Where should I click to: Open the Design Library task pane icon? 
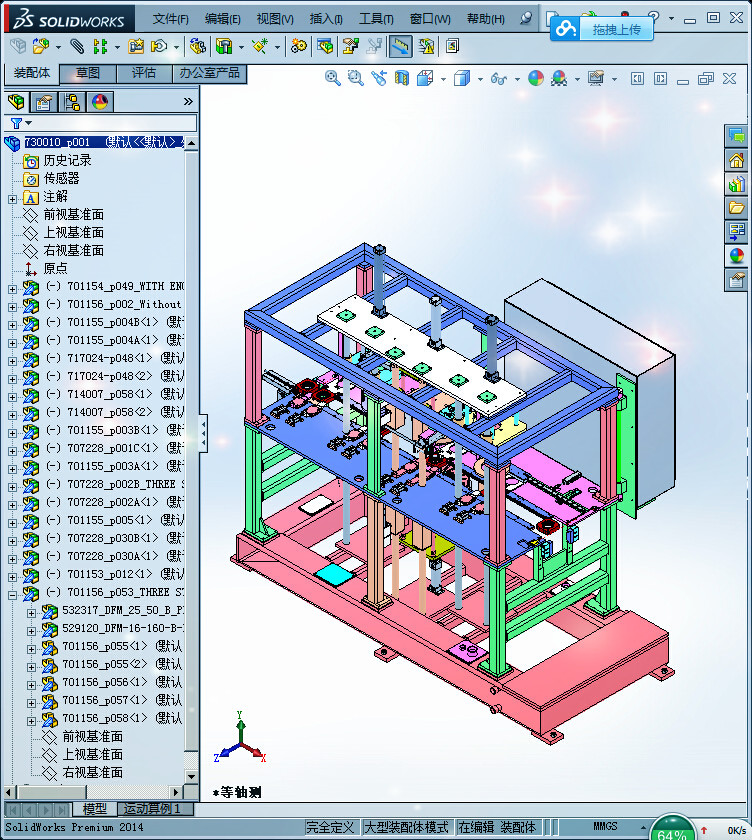pos(736,184)
